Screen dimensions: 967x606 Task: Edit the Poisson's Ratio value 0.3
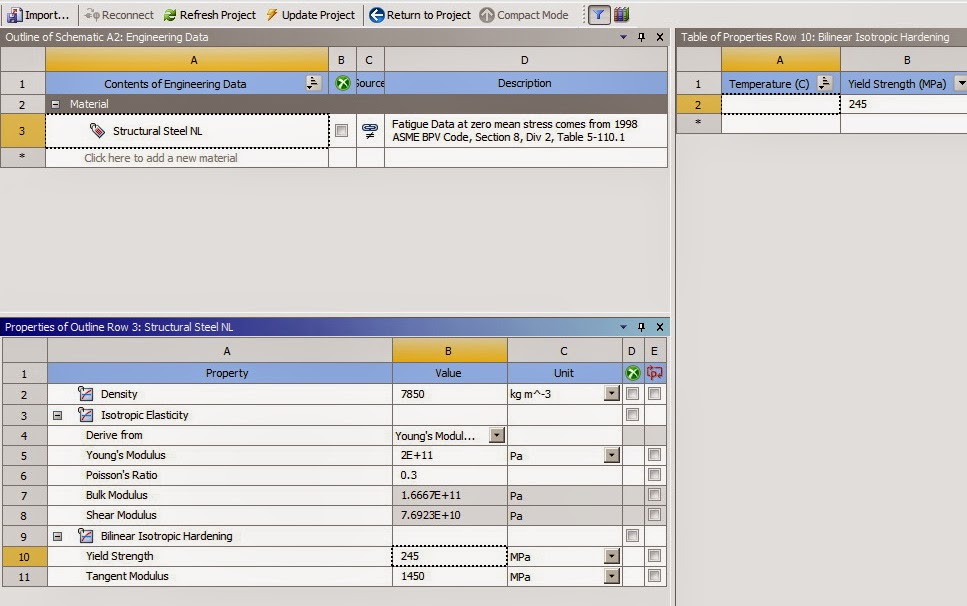point(450,475)
